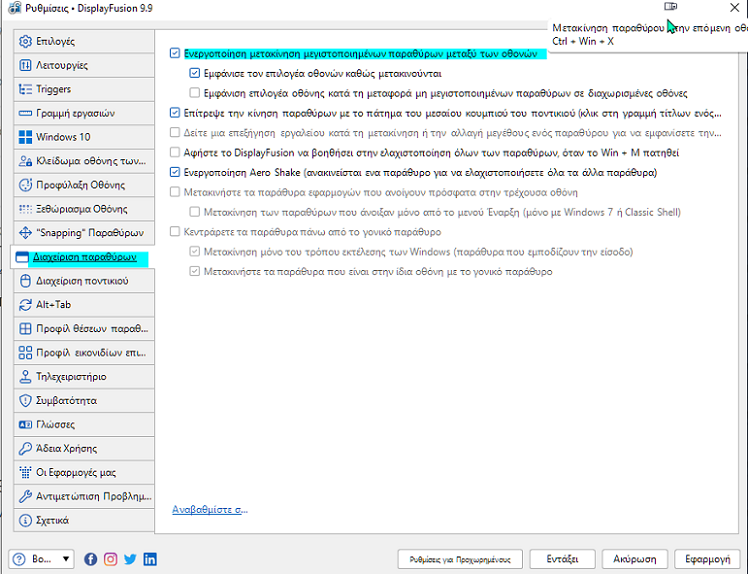Open DisplayFusion LinkedIn icon
This screenshot has height=574, width=748.
tap(150, 559)
